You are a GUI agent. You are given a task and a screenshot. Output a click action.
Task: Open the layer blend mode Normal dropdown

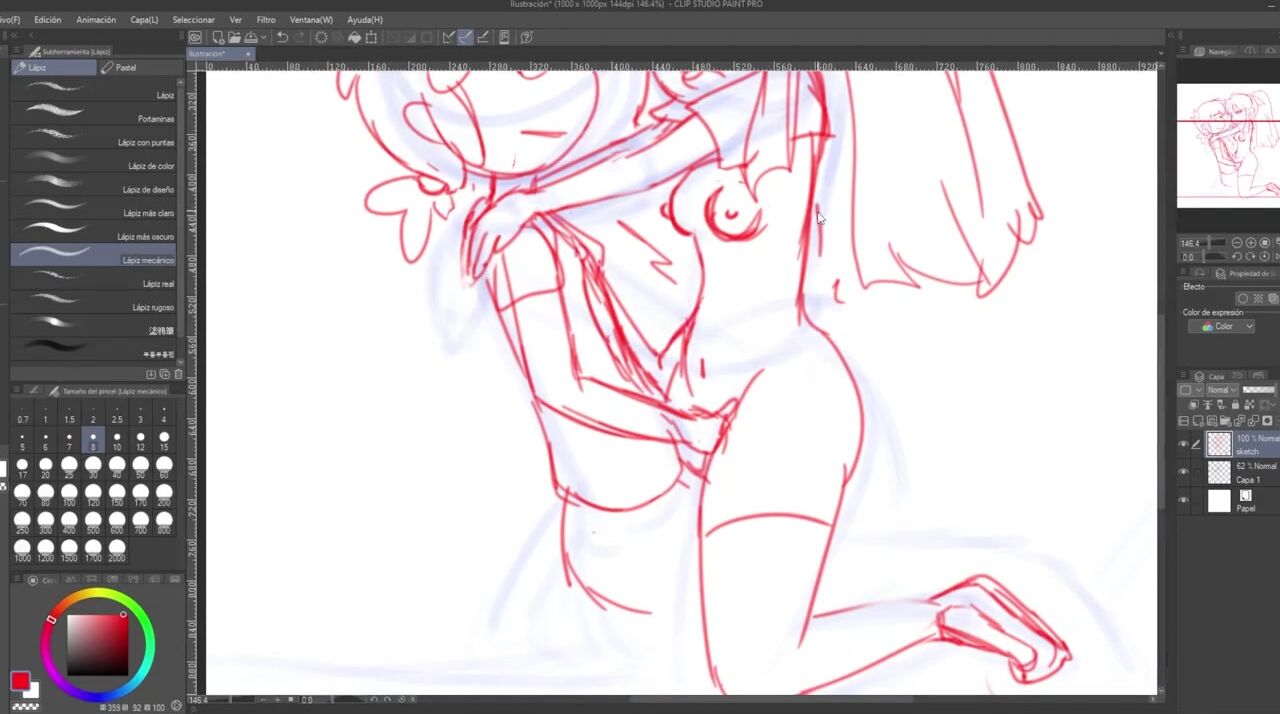[1222, 390]
